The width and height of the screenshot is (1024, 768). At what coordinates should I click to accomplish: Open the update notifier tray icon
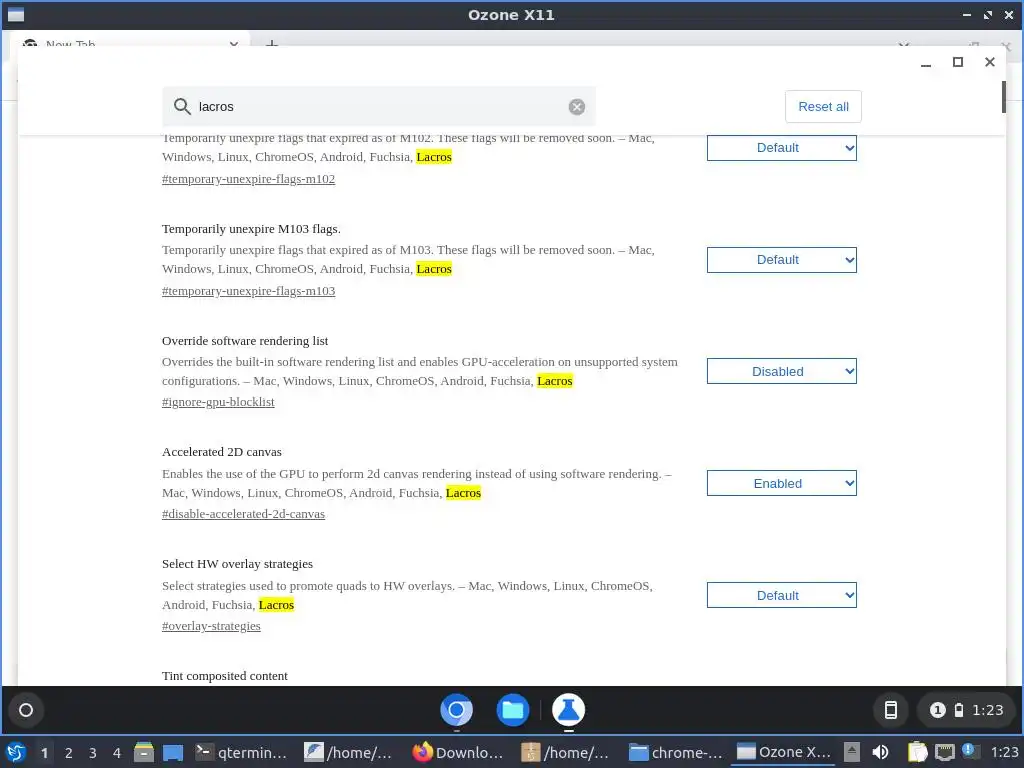[x=970, y=752]
